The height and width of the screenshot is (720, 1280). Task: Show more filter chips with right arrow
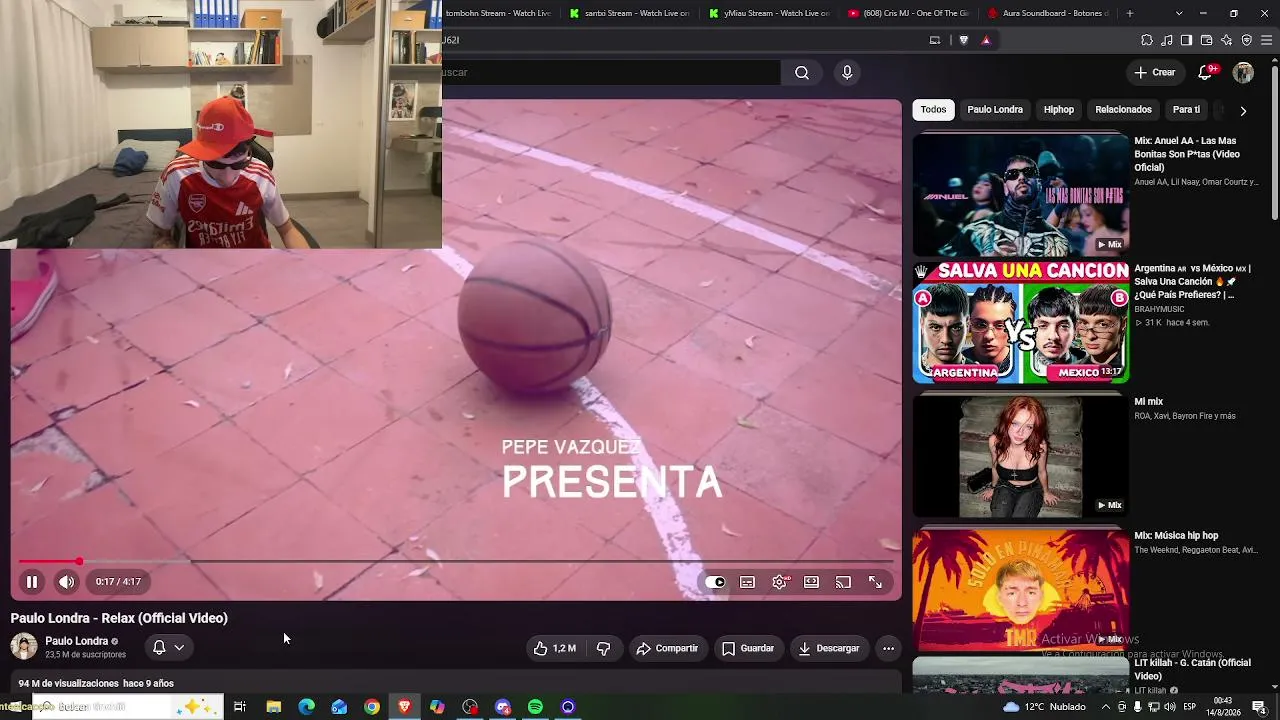point(1243,111)
